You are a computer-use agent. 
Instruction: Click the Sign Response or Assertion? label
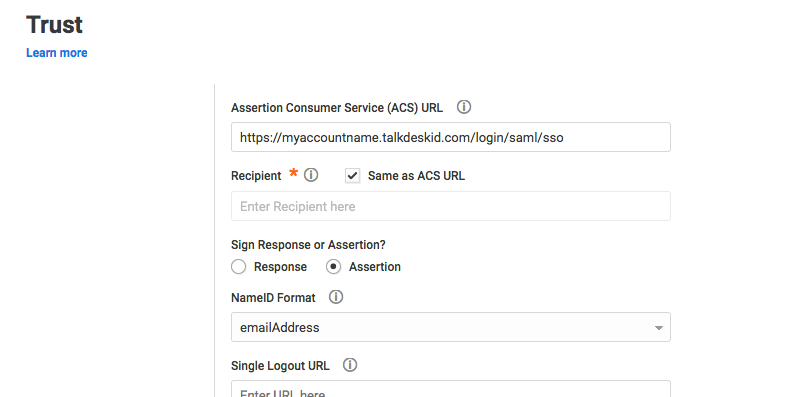[308, 245]
